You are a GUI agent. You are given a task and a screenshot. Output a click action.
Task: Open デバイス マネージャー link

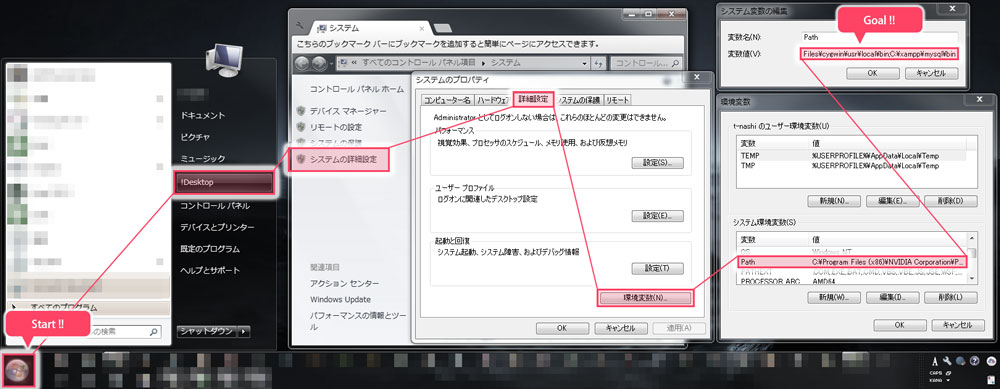(348, 111)
